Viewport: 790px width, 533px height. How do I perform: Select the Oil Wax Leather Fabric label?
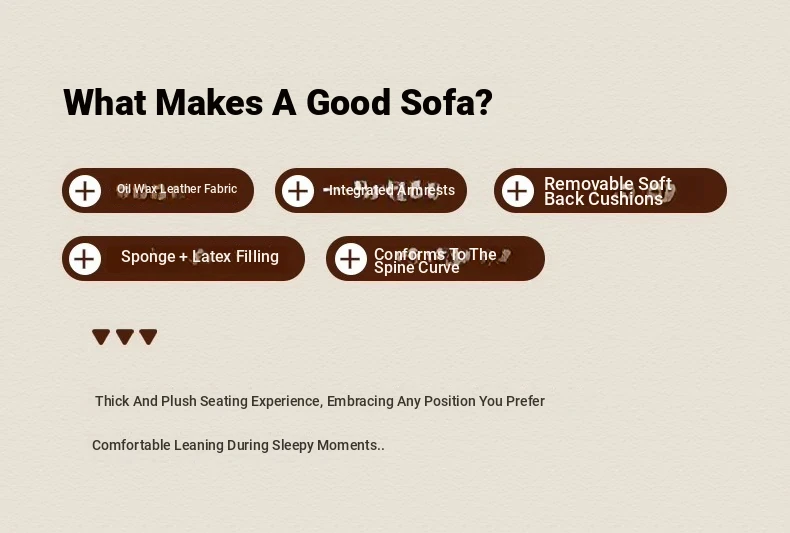tap(177, 189)
